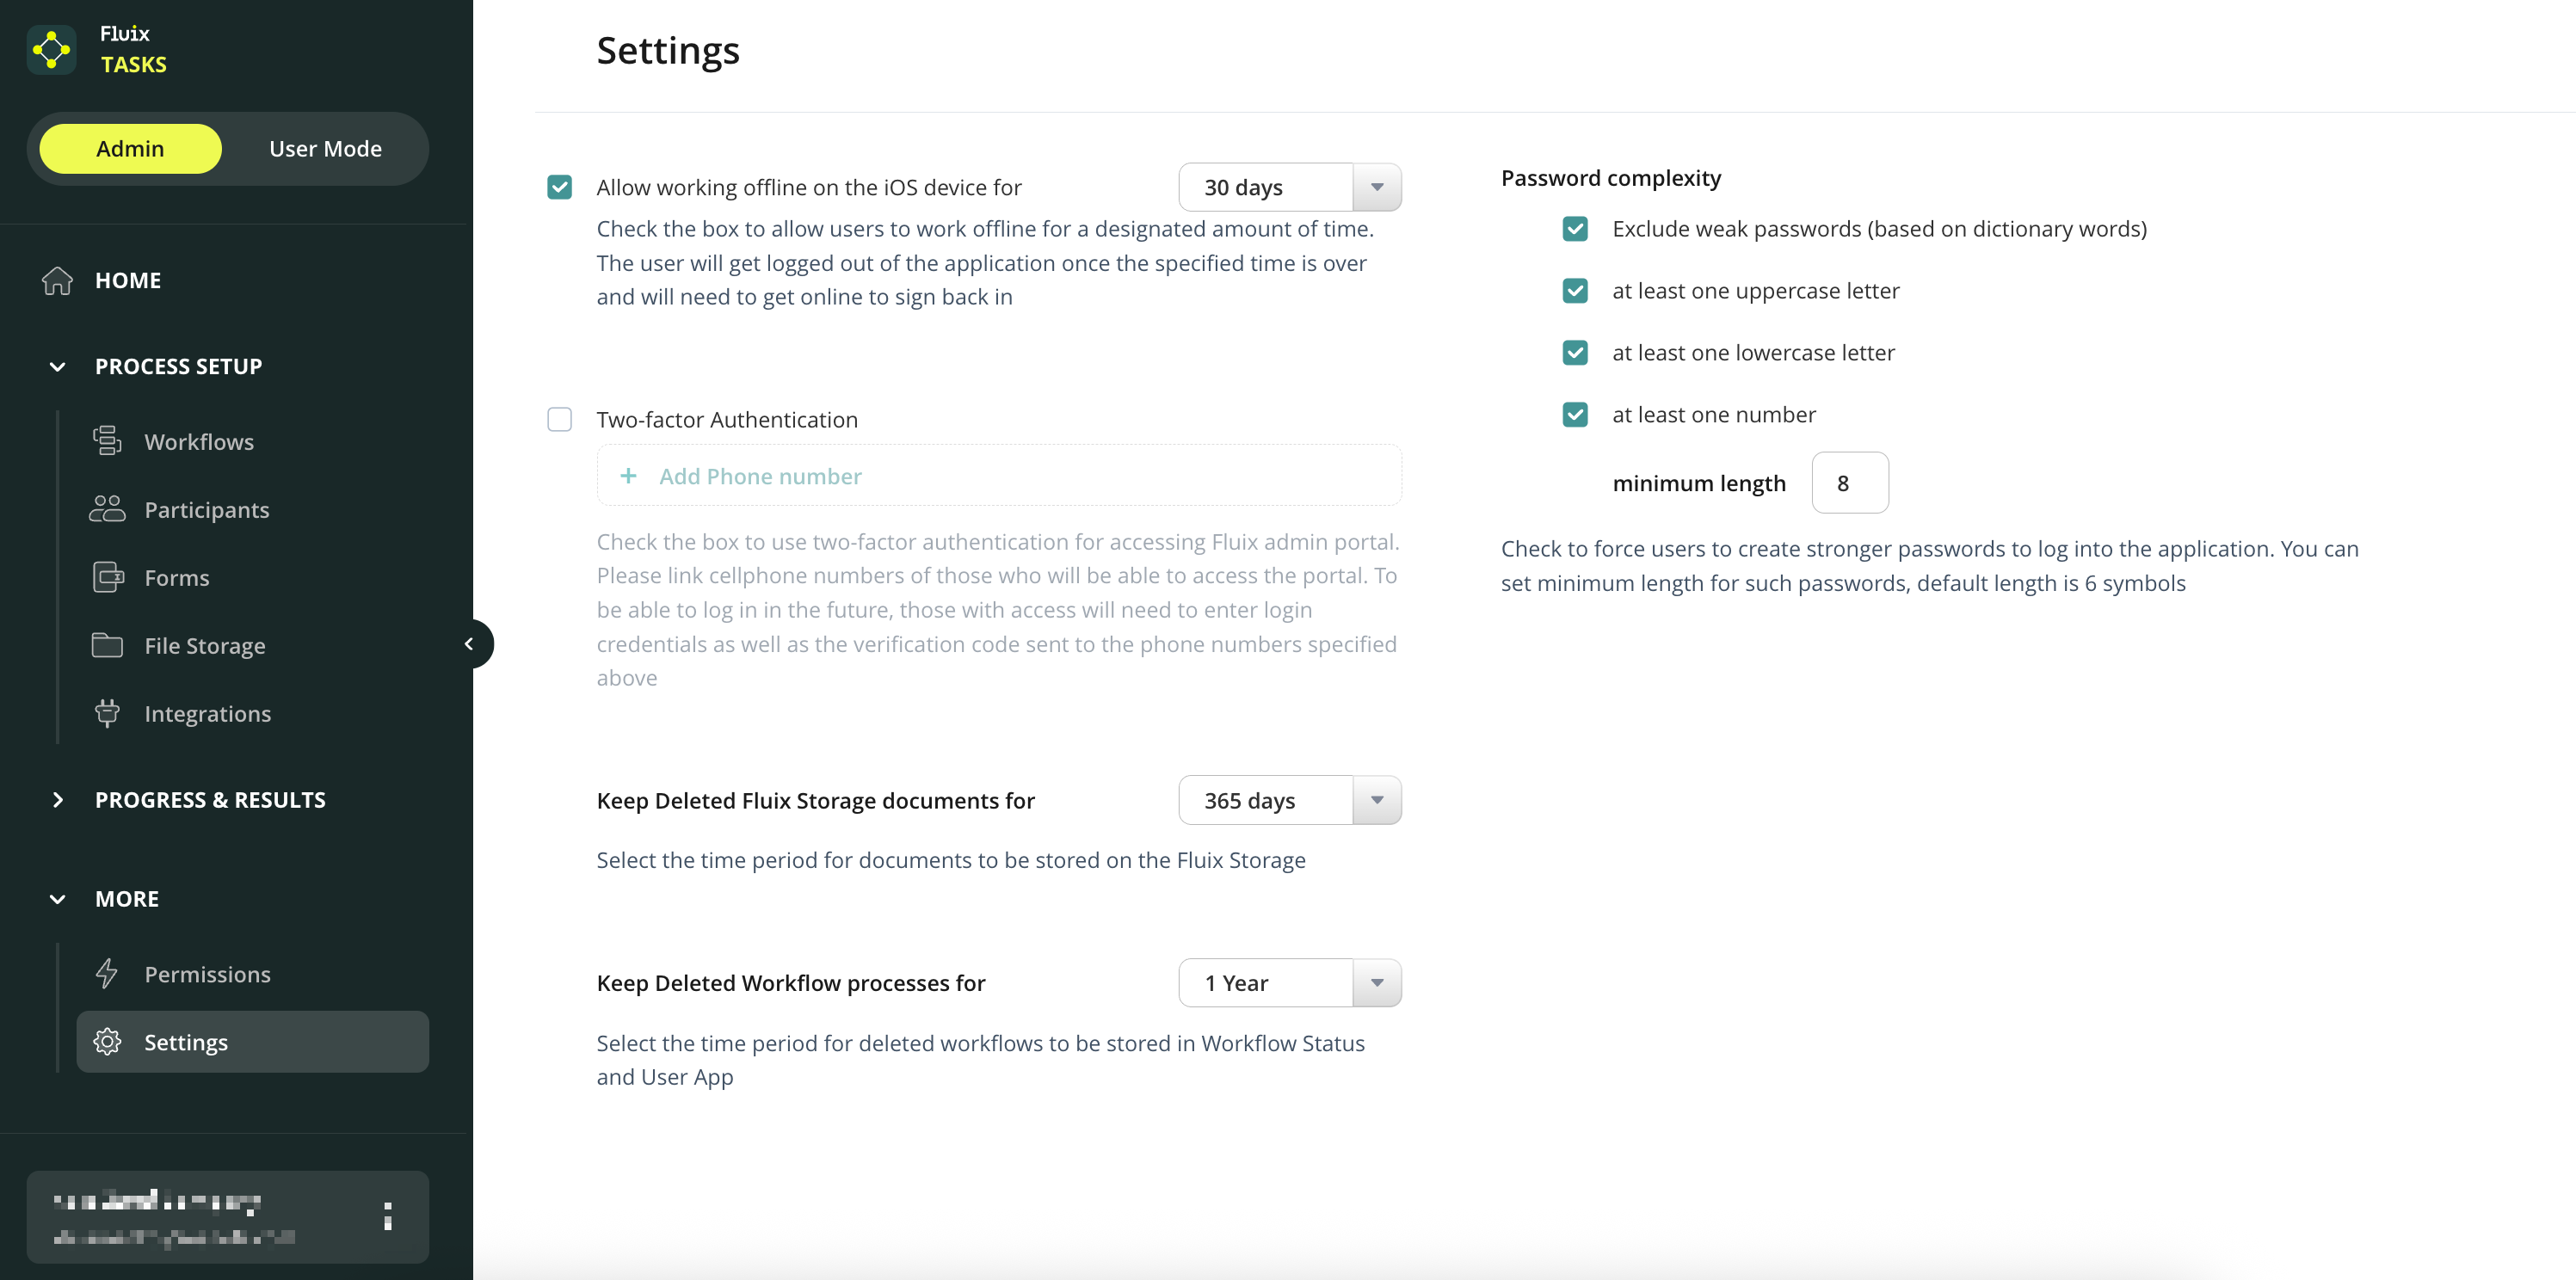
Task: Collapse the sidebar with arrow button
Action: pos(469,644)
